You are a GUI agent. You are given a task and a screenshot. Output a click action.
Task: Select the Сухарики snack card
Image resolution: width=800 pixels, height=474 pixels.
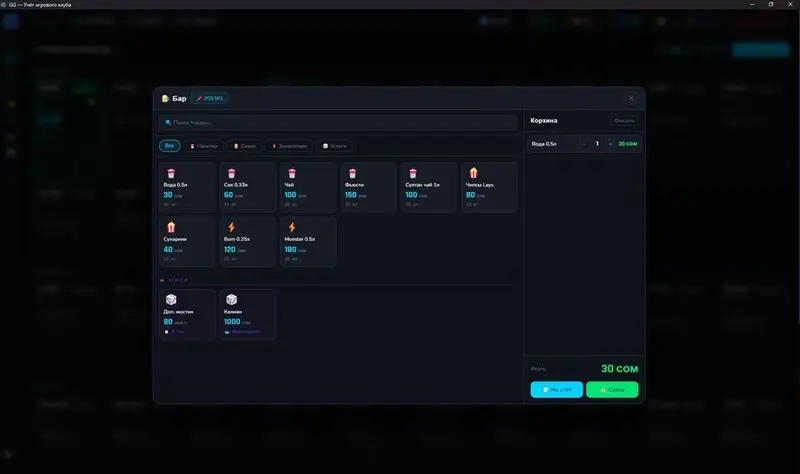click(x=187, y=242)
